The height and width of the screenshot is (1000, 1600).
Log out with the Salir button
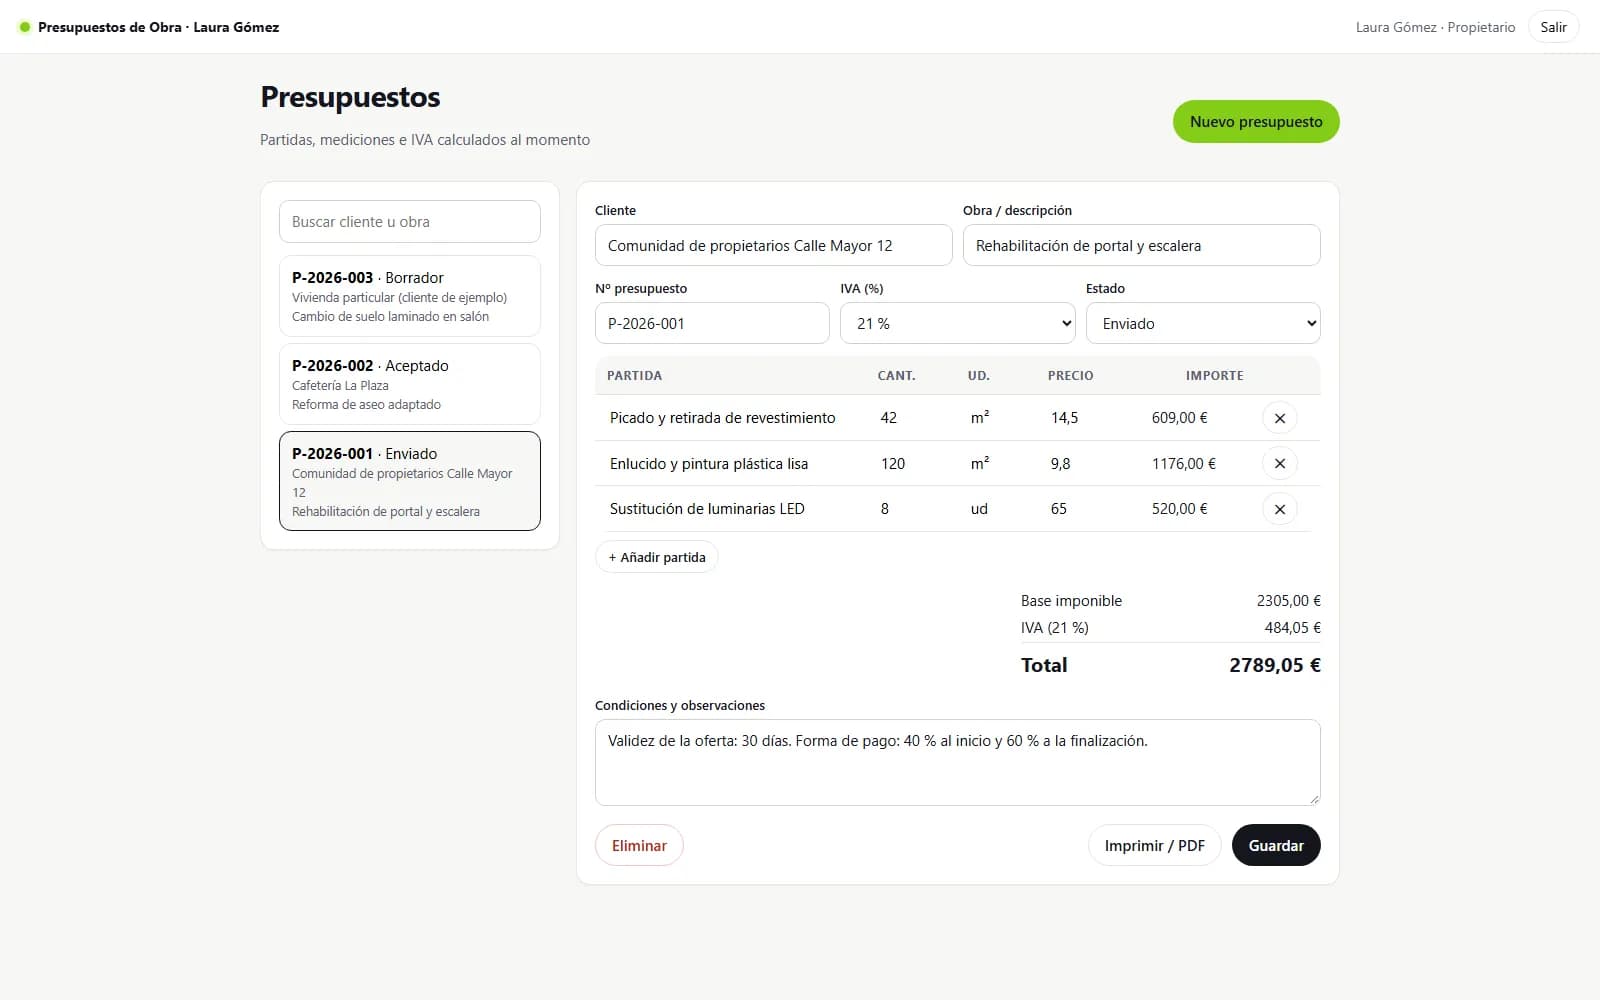click(1553, 27)
